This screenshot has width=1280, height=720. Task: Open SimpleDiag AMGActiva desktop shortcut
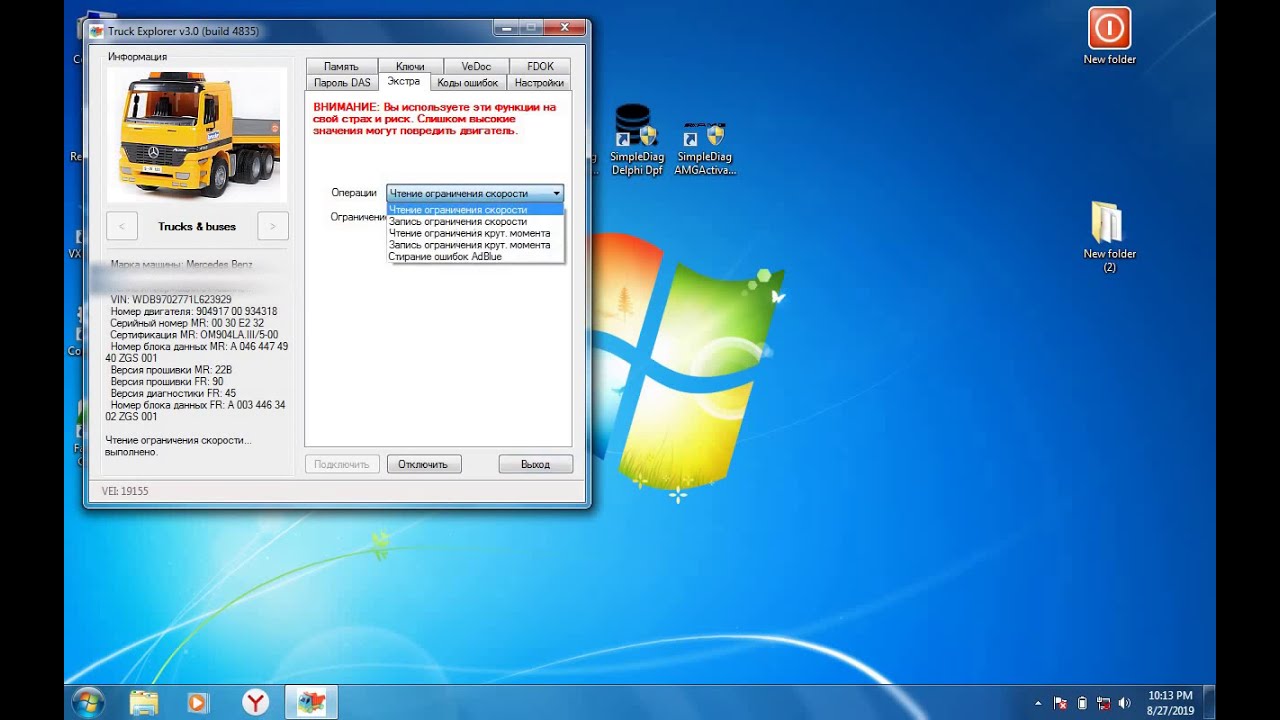coord(705,148)
